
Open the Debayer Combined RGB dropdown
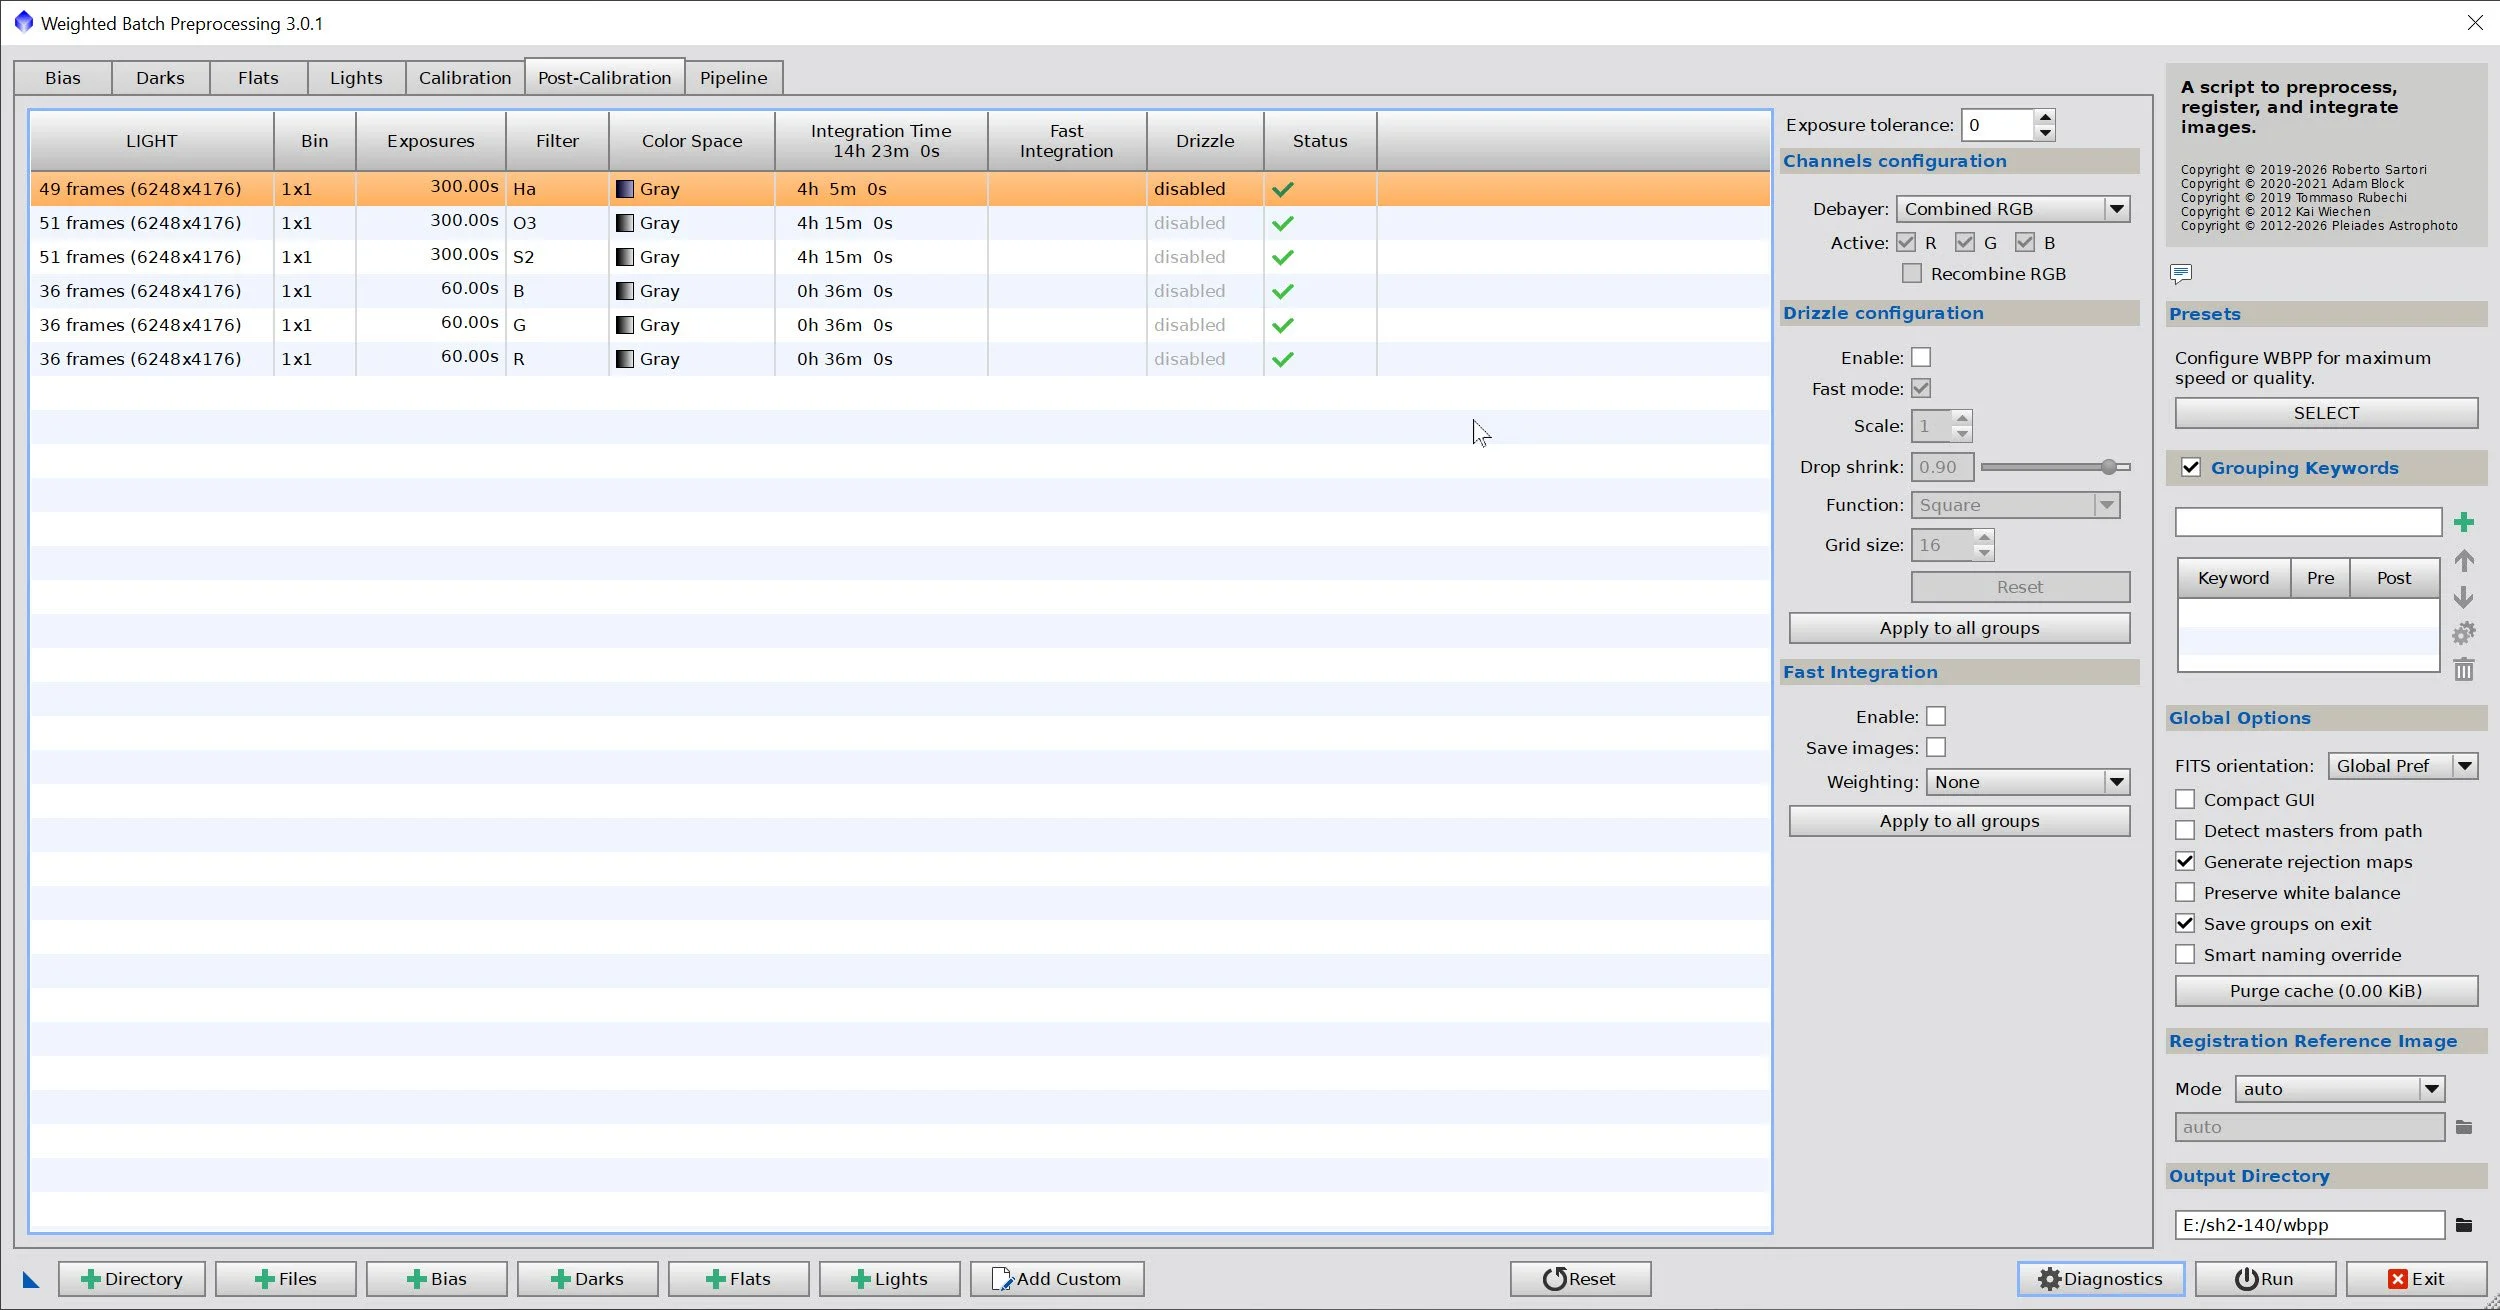[x=2012, y=209]
